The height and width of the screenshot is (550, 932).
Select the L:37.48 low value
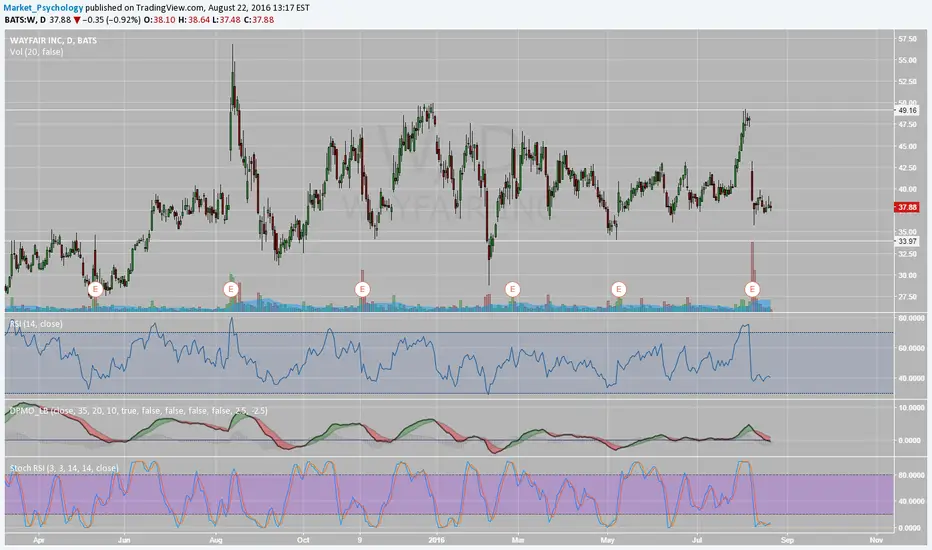tap(226, 20)
